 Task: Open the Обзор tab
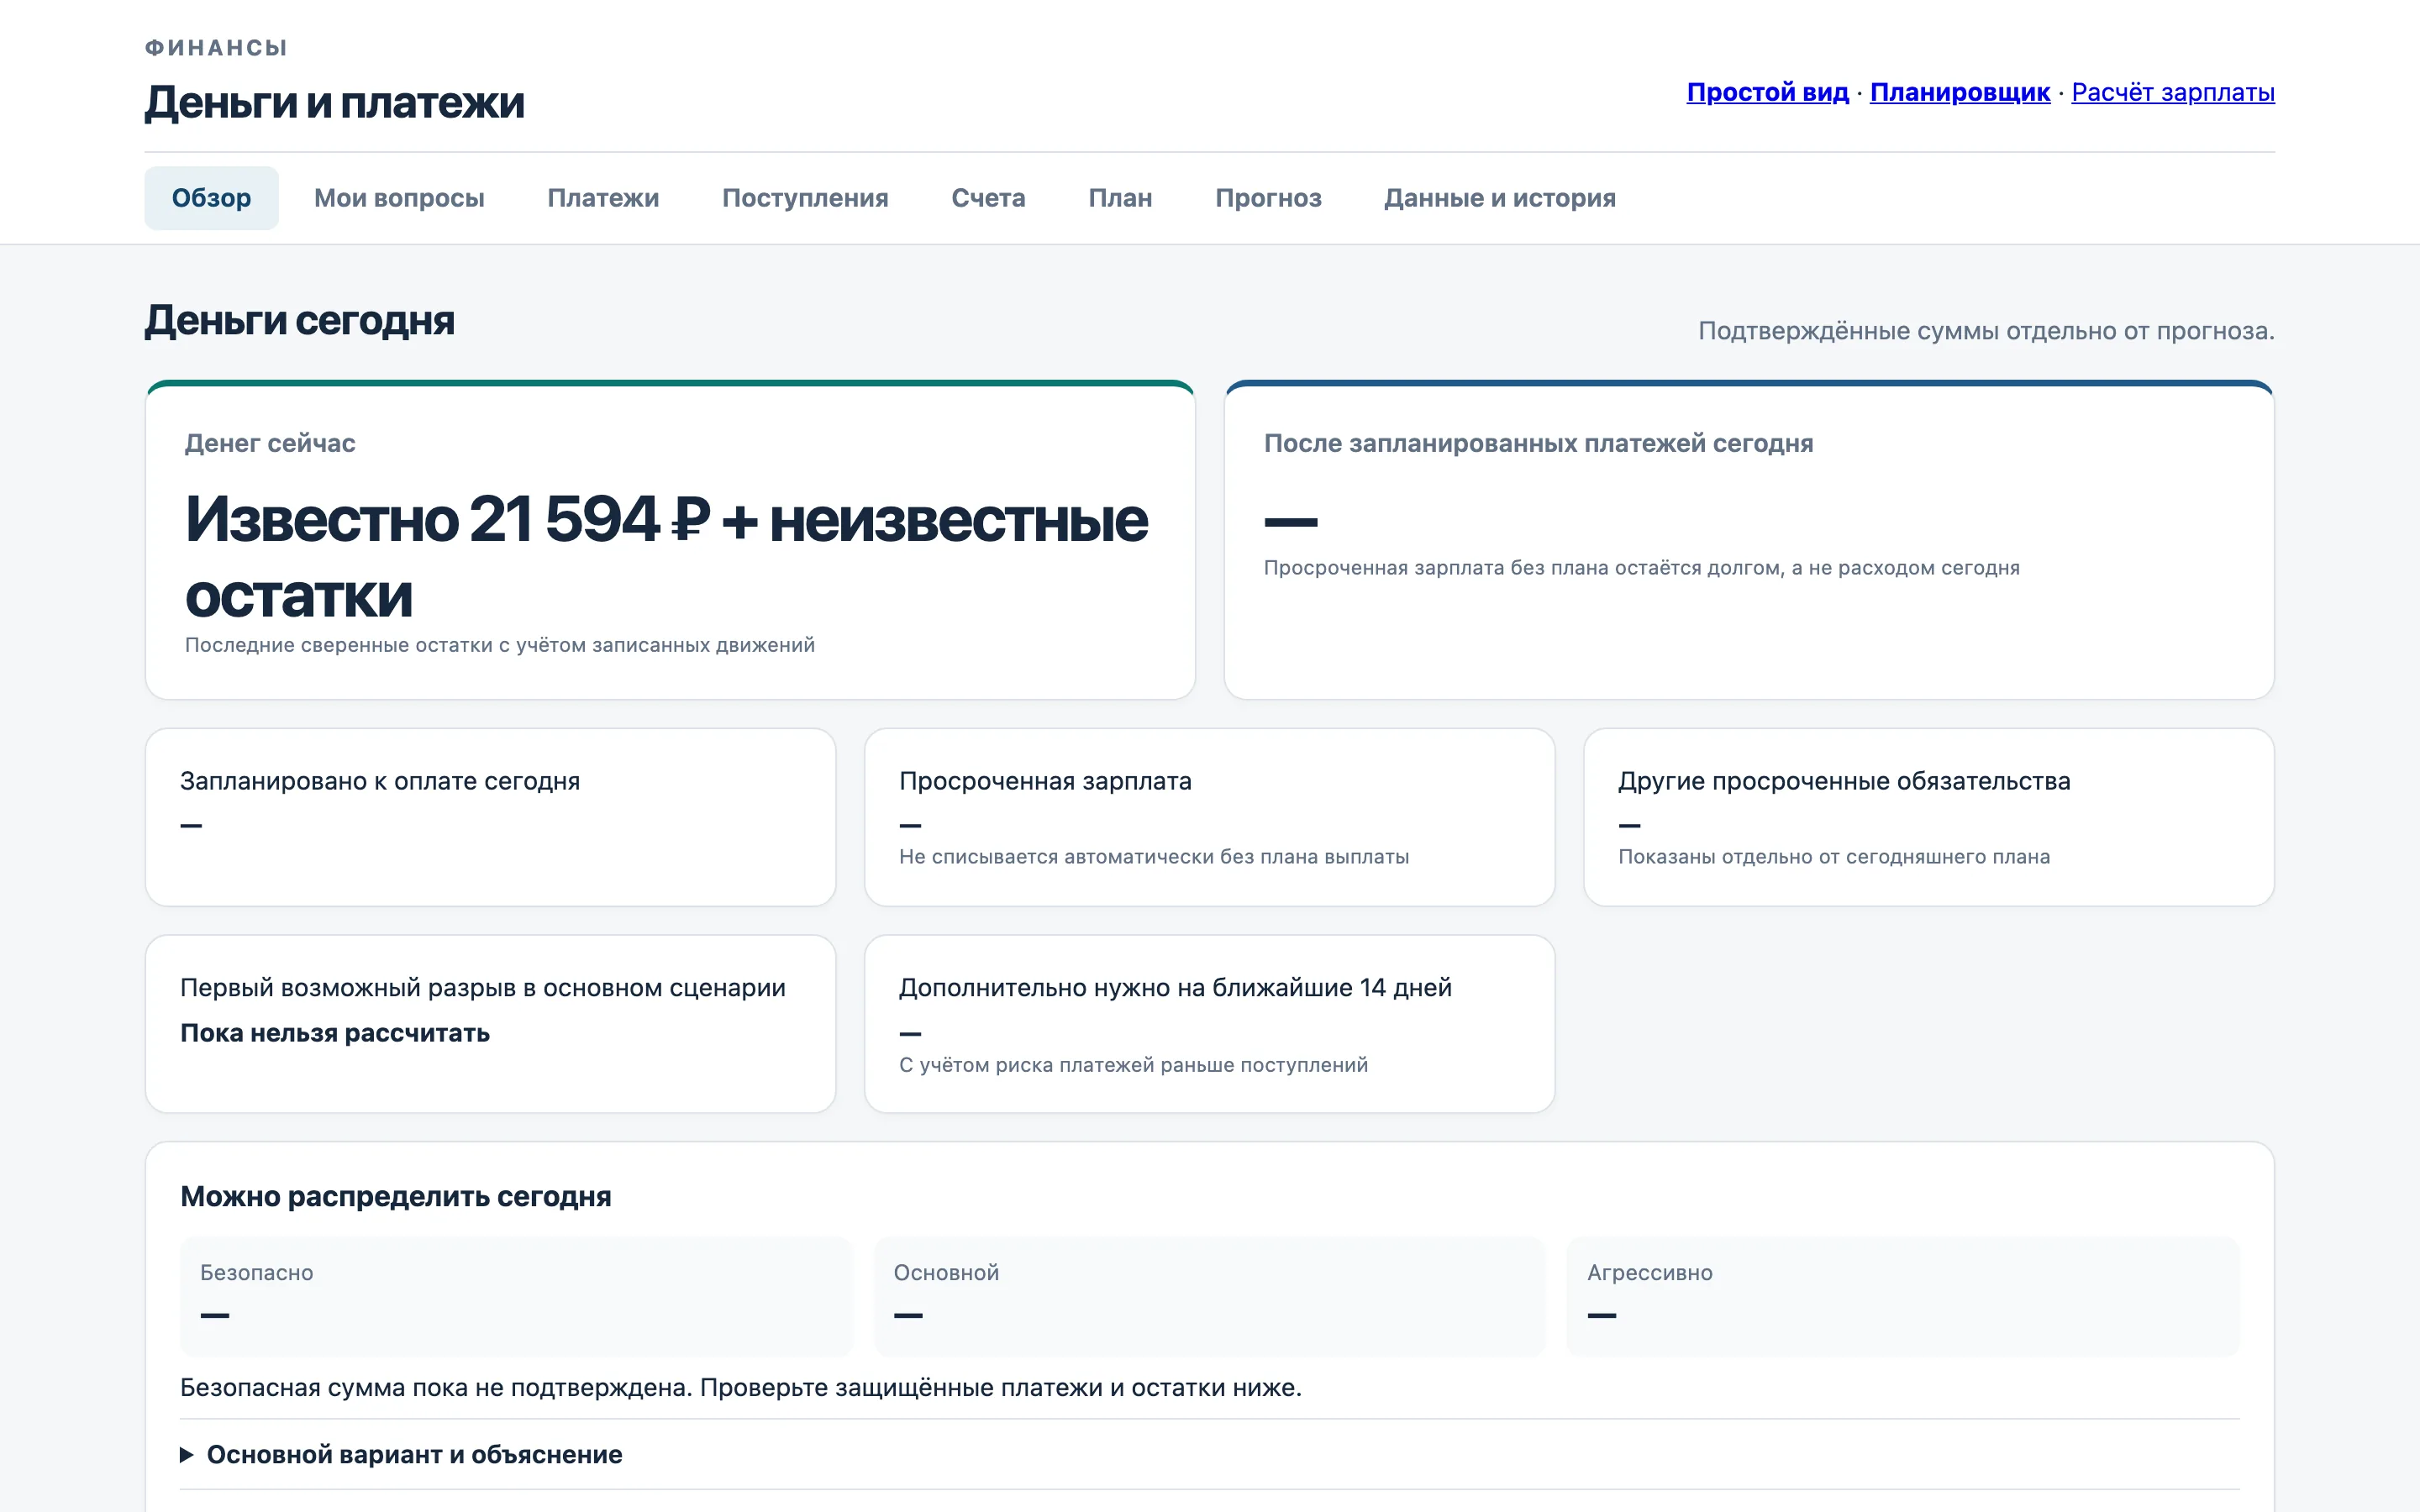tap(211, 198)
